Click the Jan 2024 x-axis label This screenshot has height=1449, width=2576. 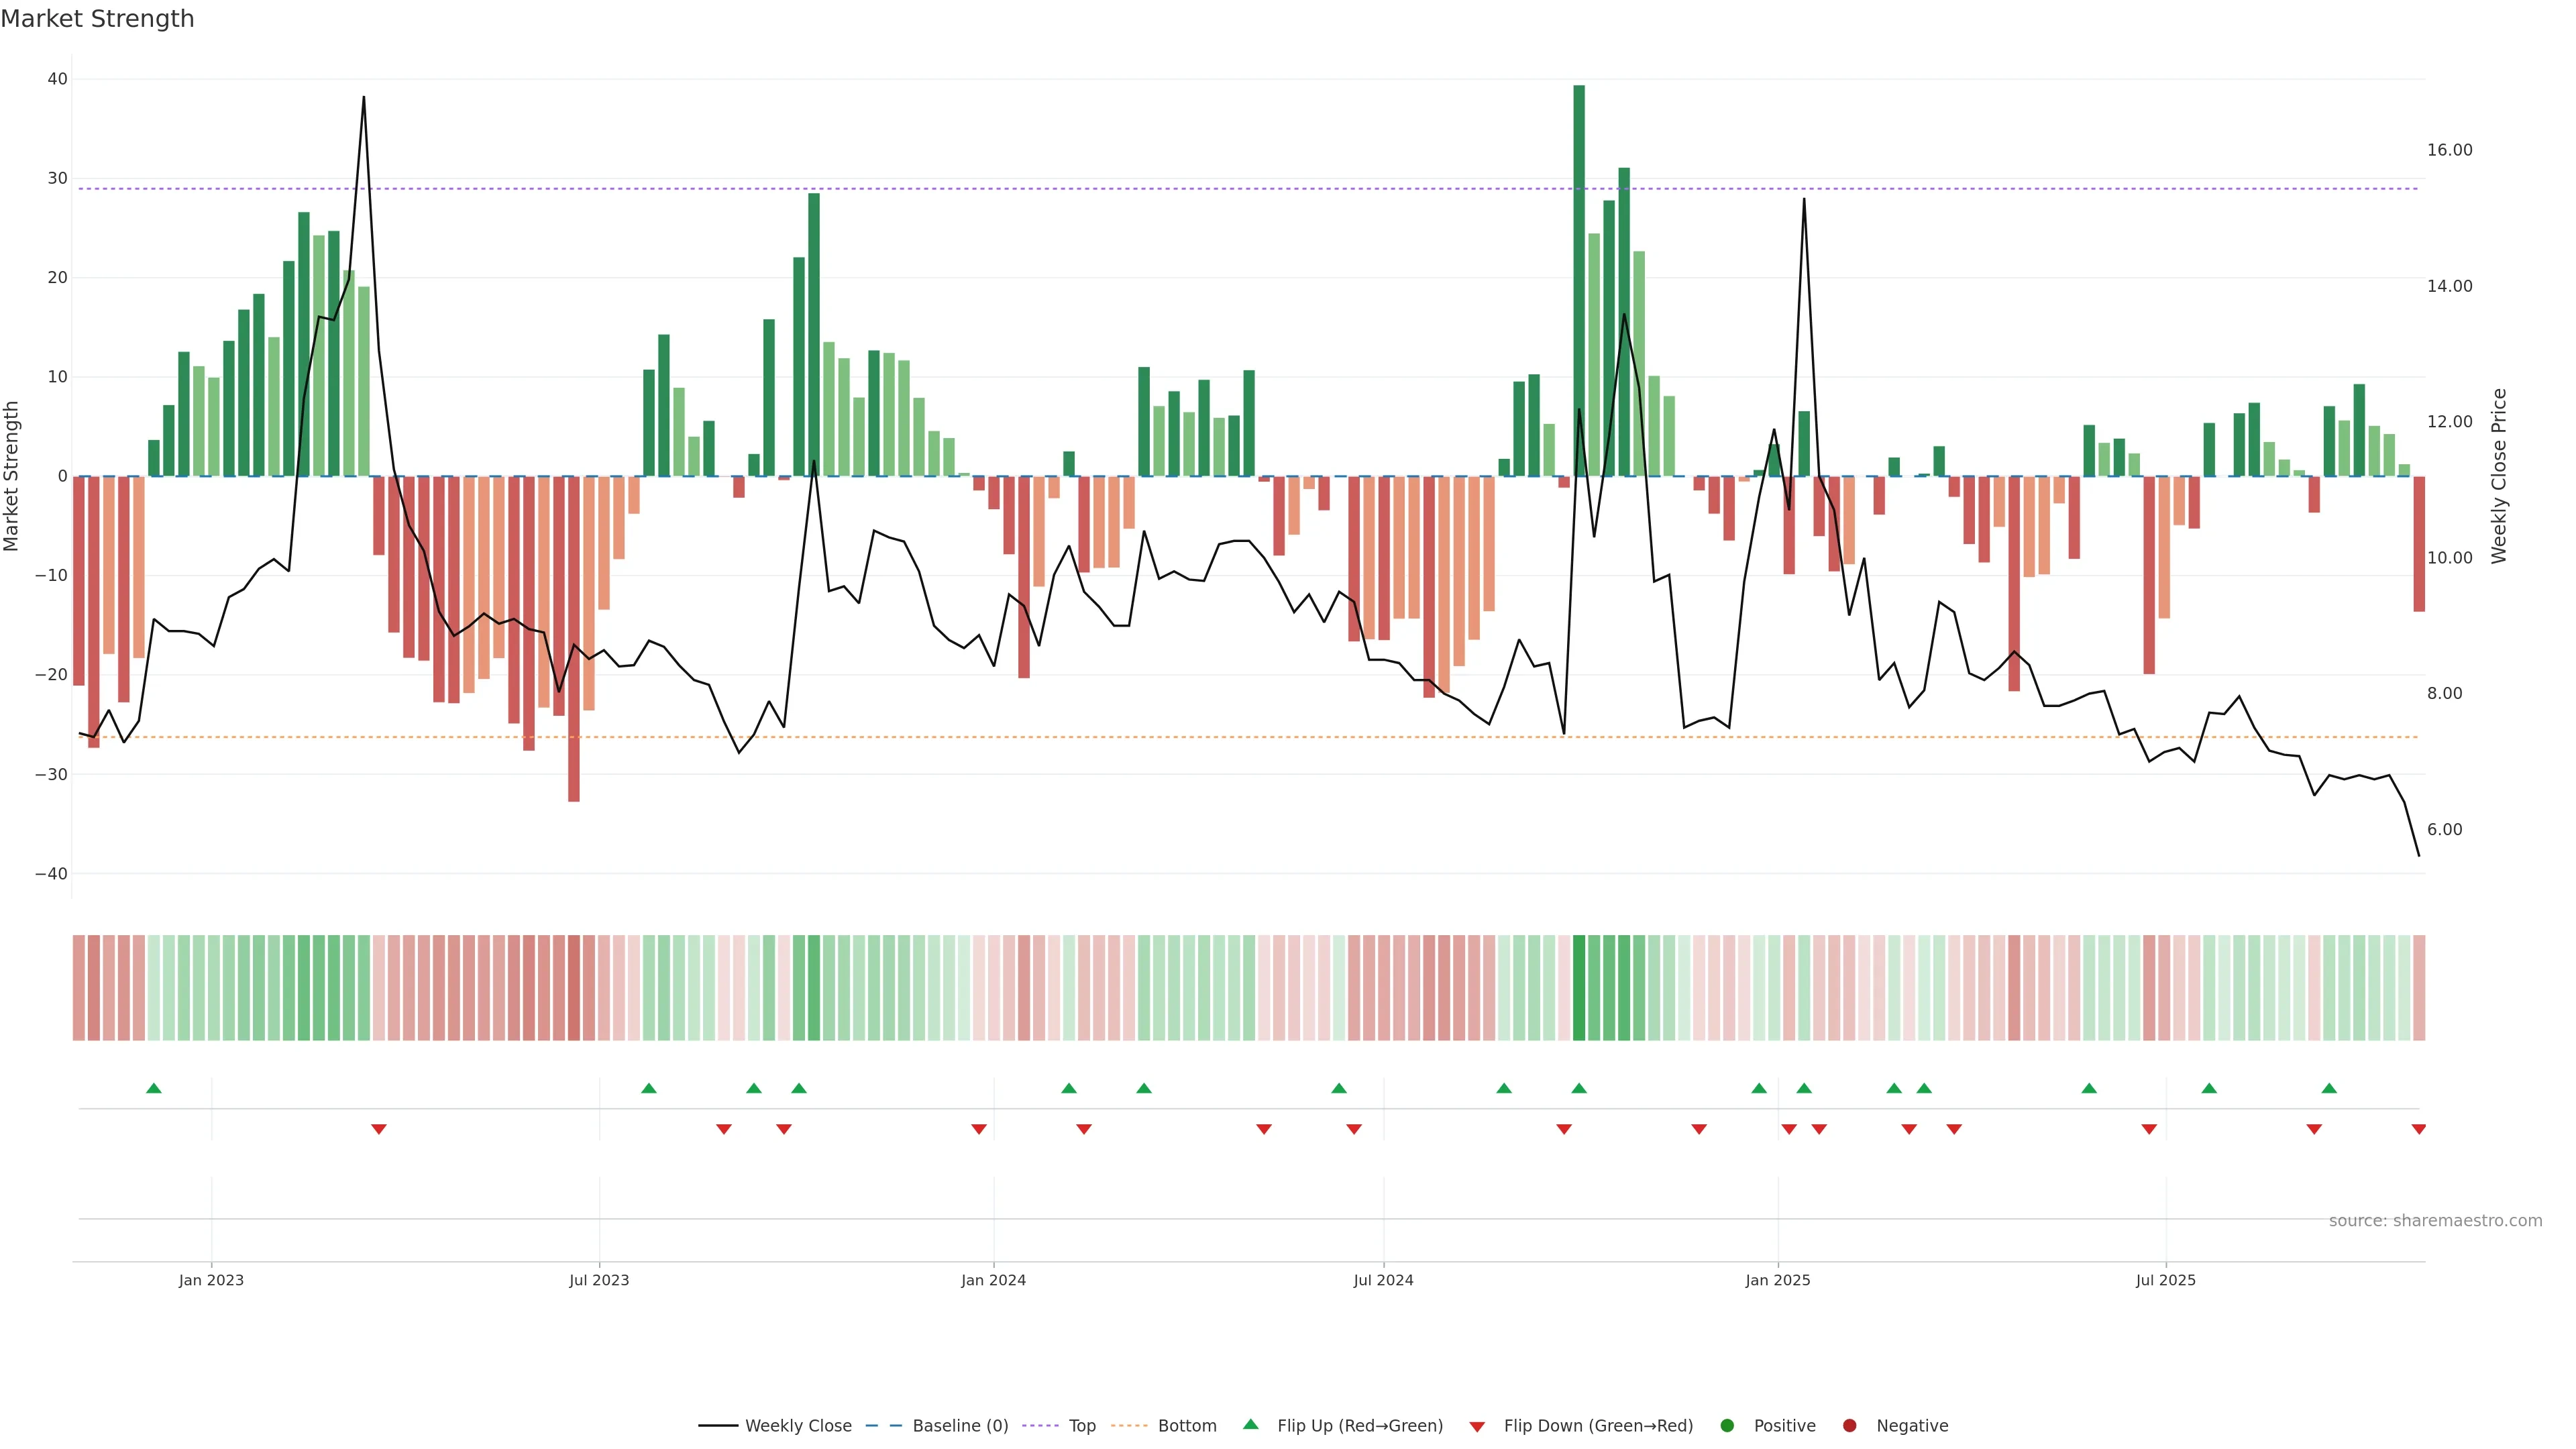pyautogui.click(x=993, y=1280)
